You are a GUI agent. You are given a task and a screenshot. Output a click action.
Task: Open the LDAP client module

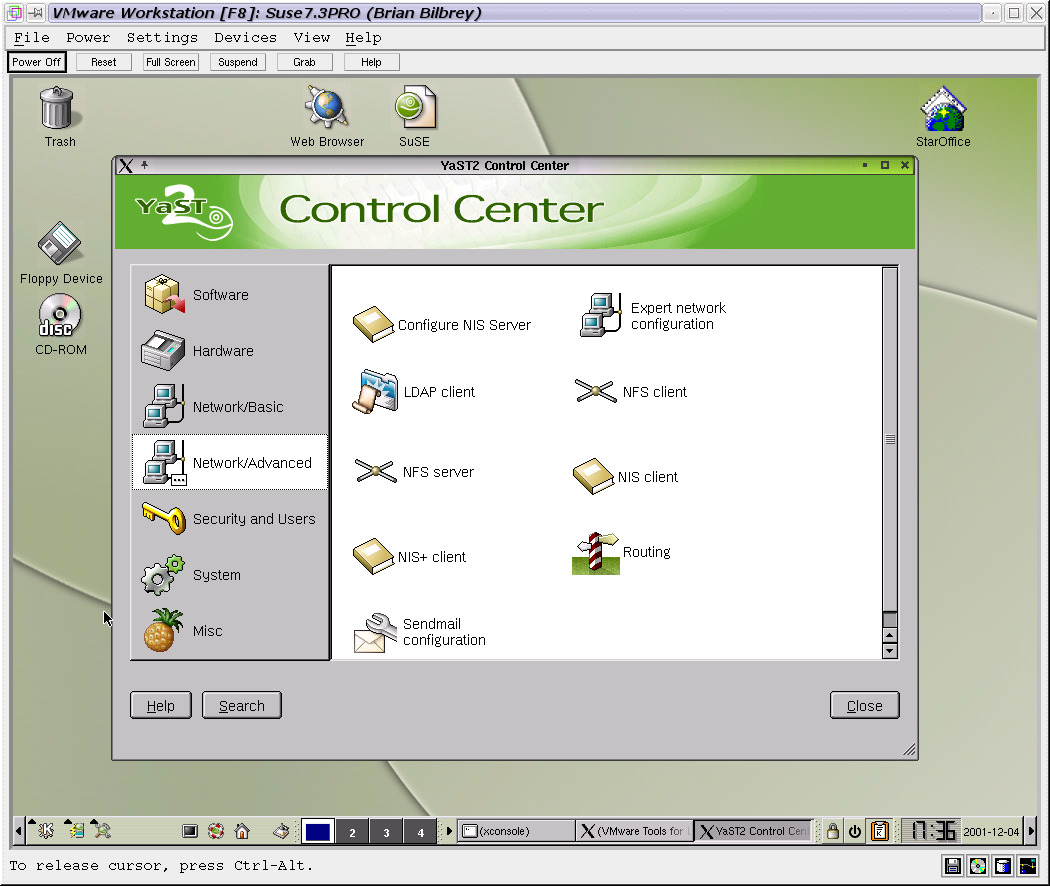coord(413,392)
